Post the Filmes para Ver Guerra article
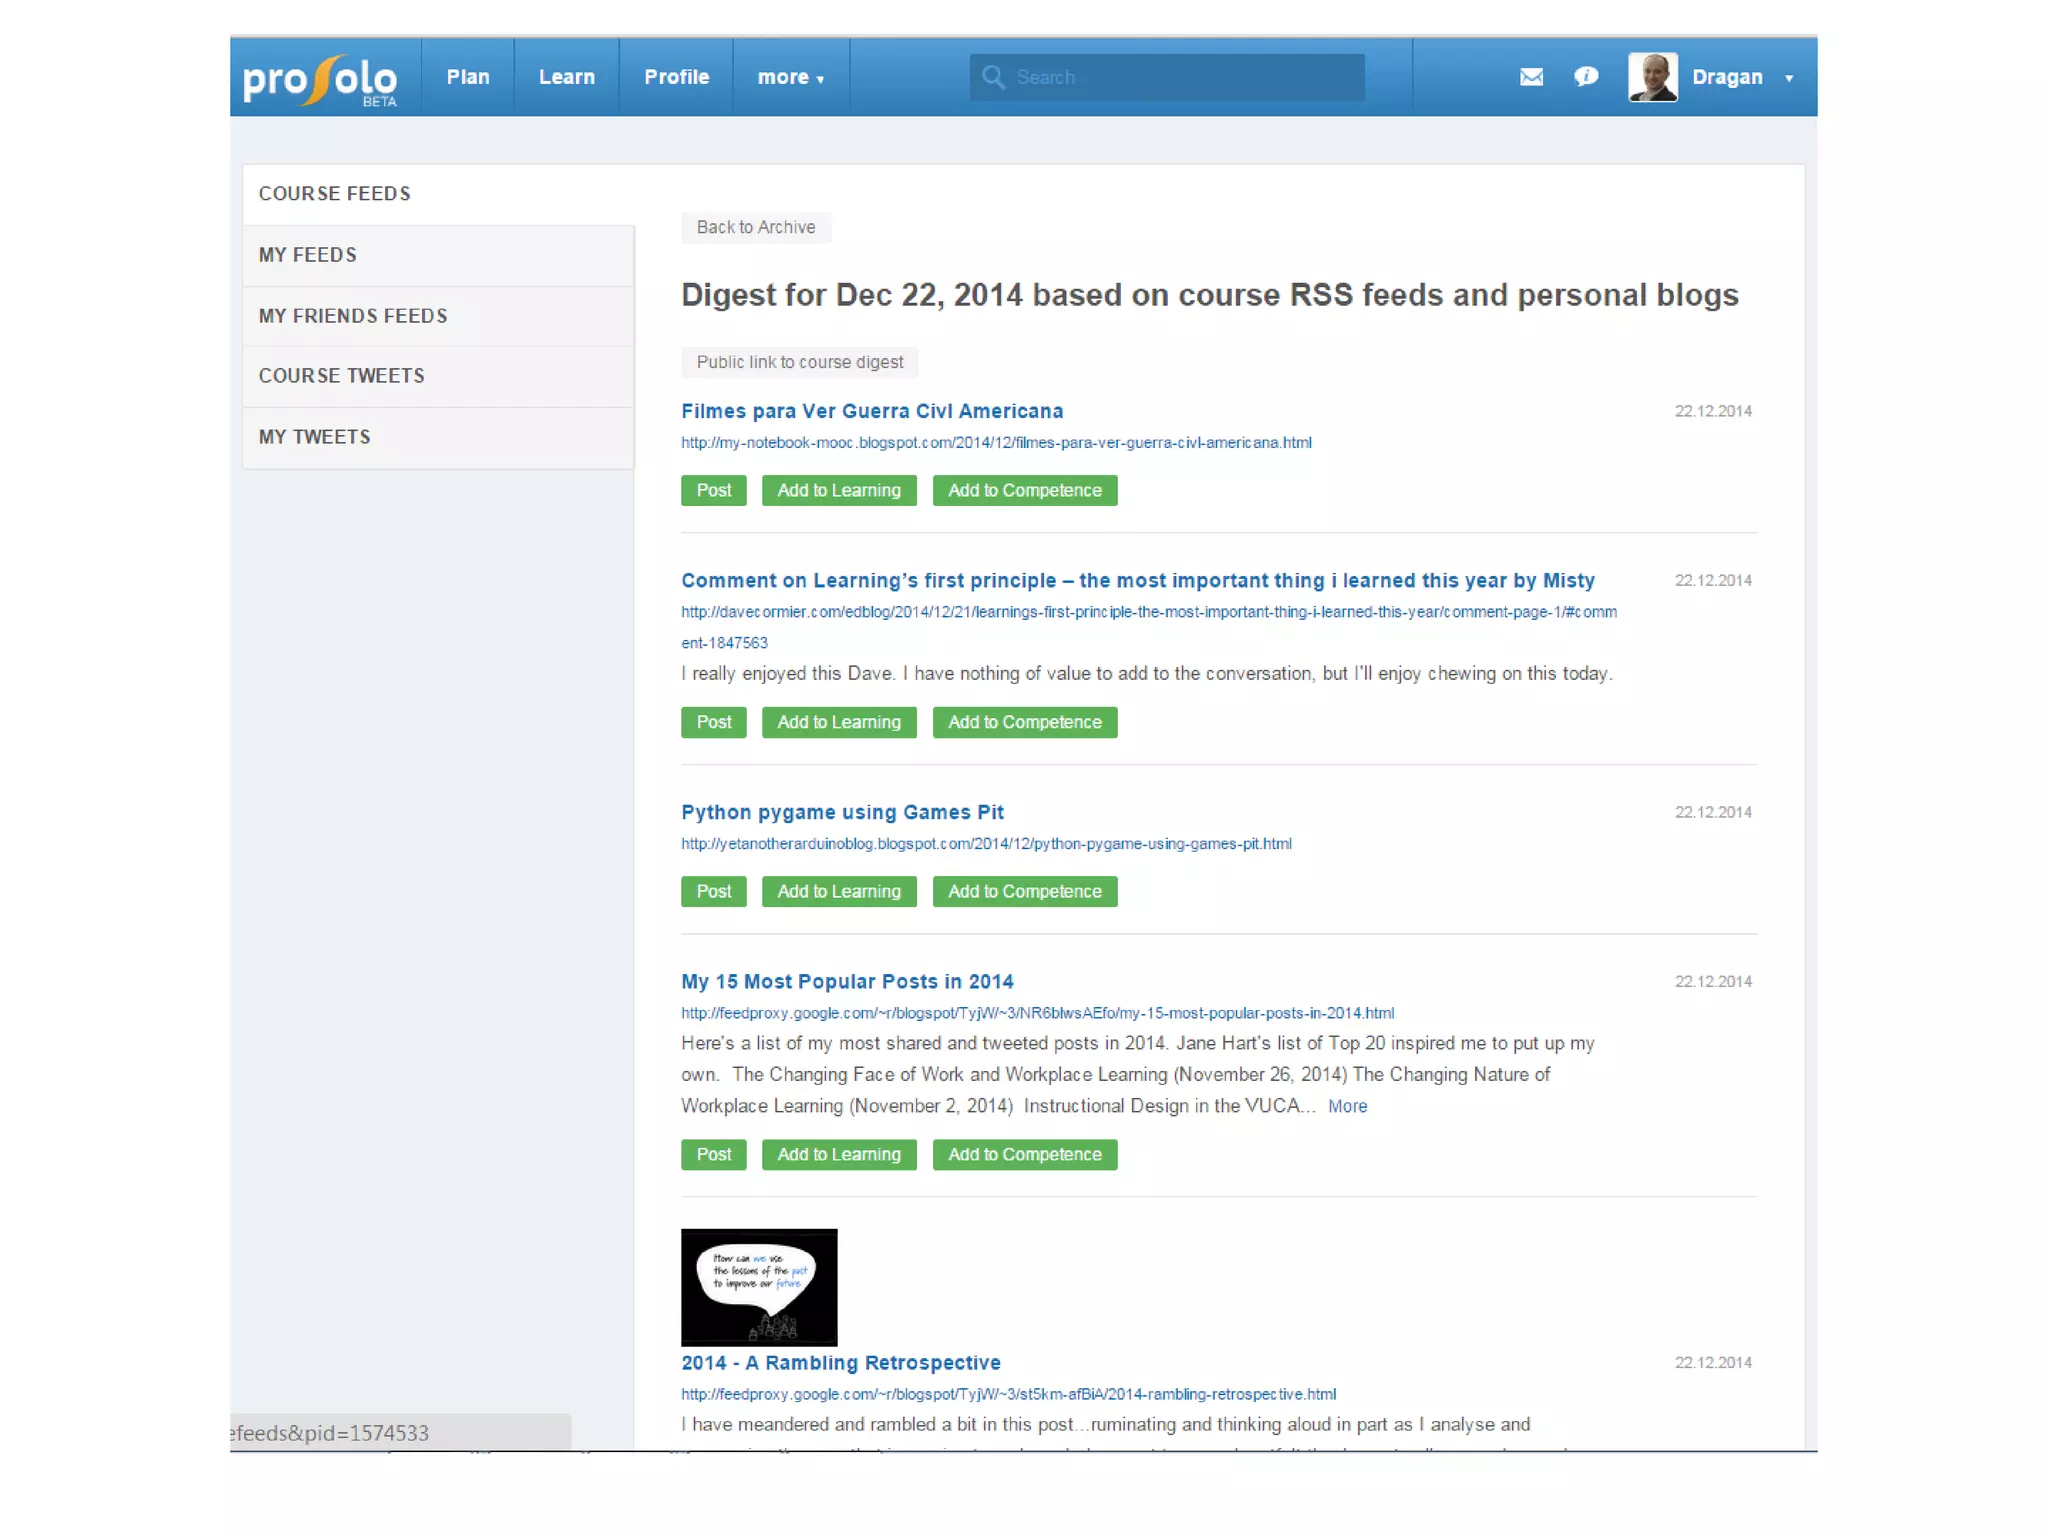Image resolution: width=2048 pixels, height=1536 pixels. point(713,490)
